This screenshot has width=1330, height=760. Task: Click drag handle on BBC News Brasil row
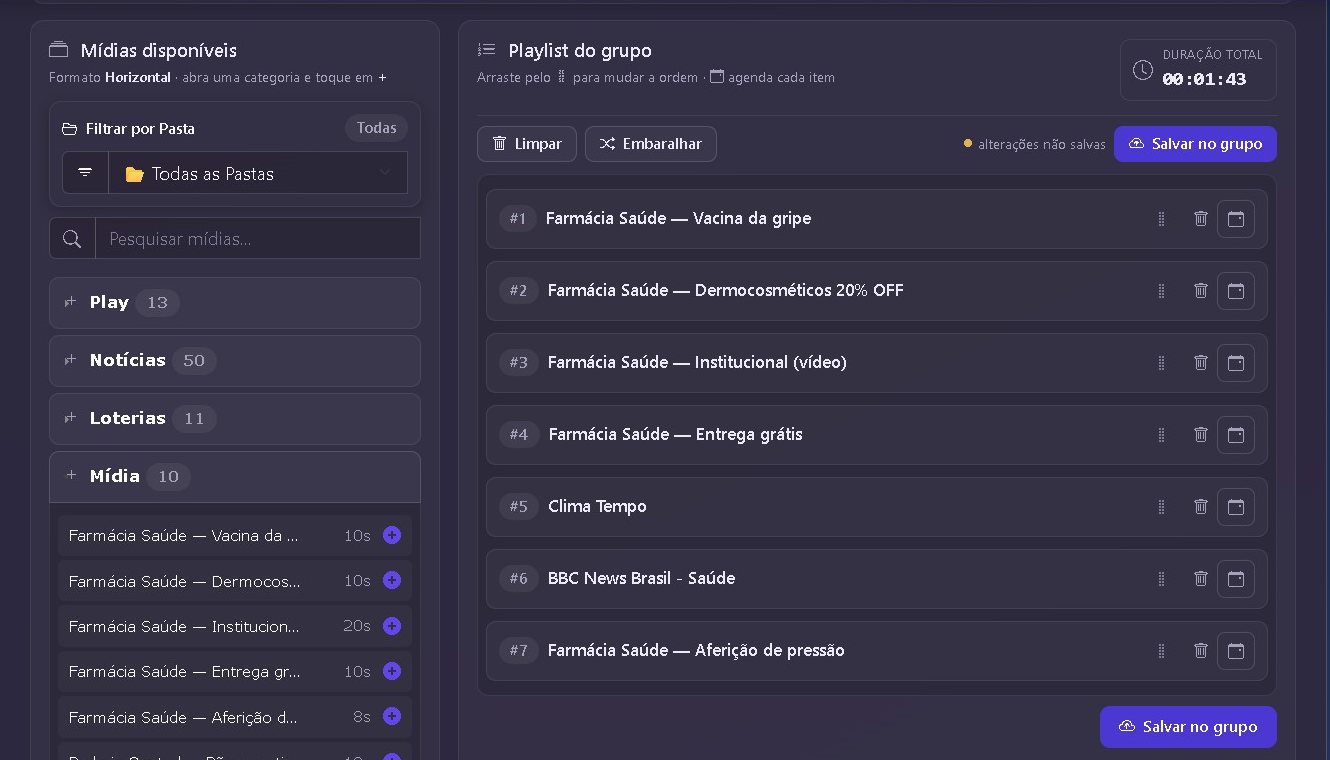pos(1161,579)
